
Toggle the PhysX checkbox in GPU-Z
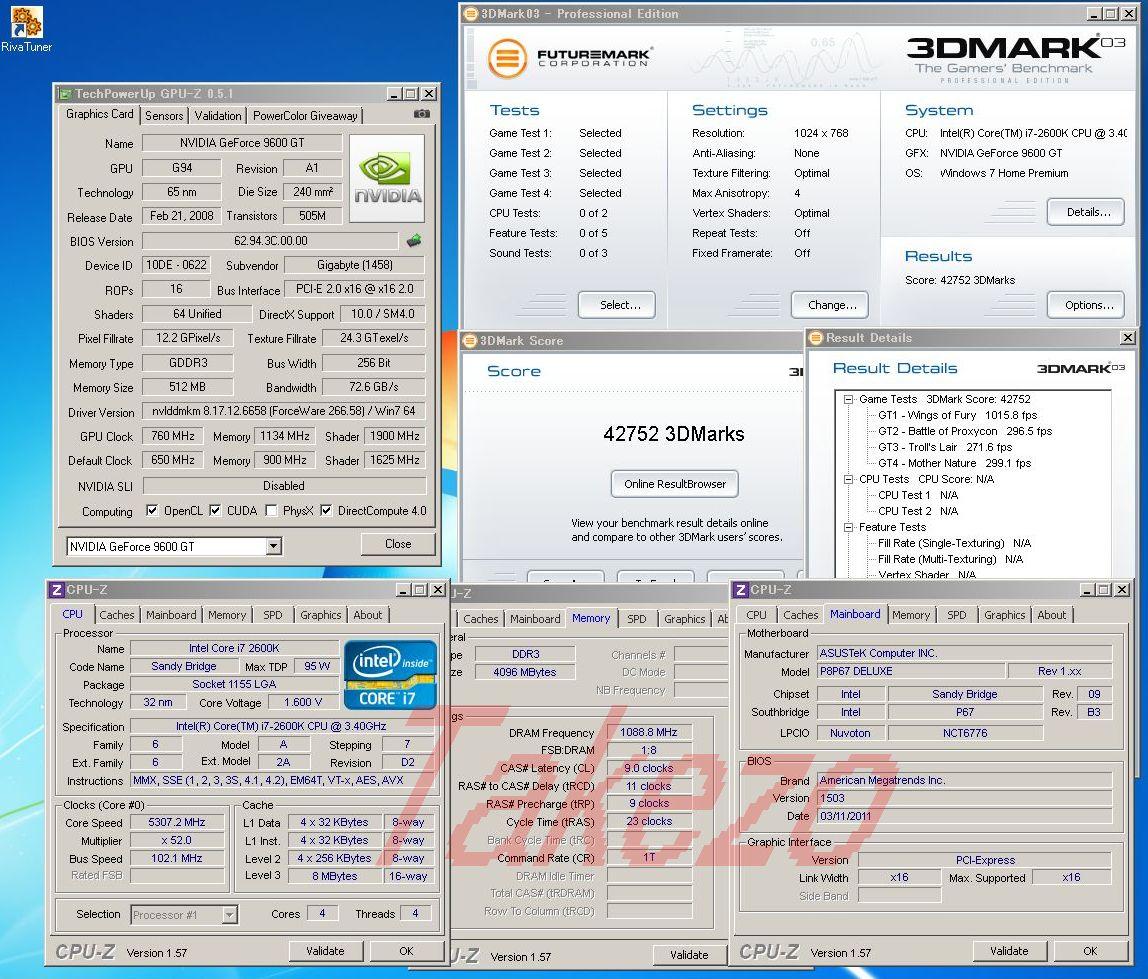(x=271, y=510)
